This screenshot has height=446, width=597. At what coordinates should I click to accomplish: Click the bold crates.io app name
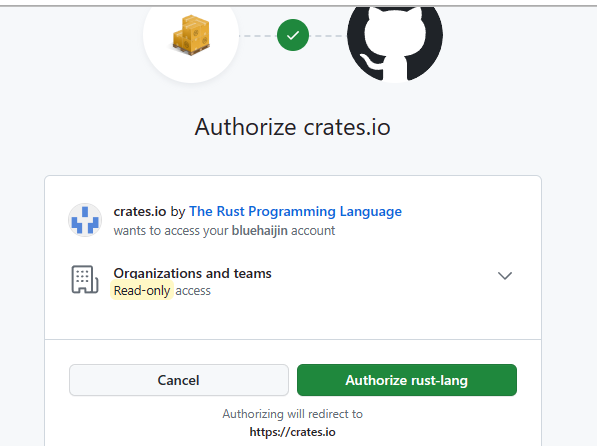coord(140,211)
